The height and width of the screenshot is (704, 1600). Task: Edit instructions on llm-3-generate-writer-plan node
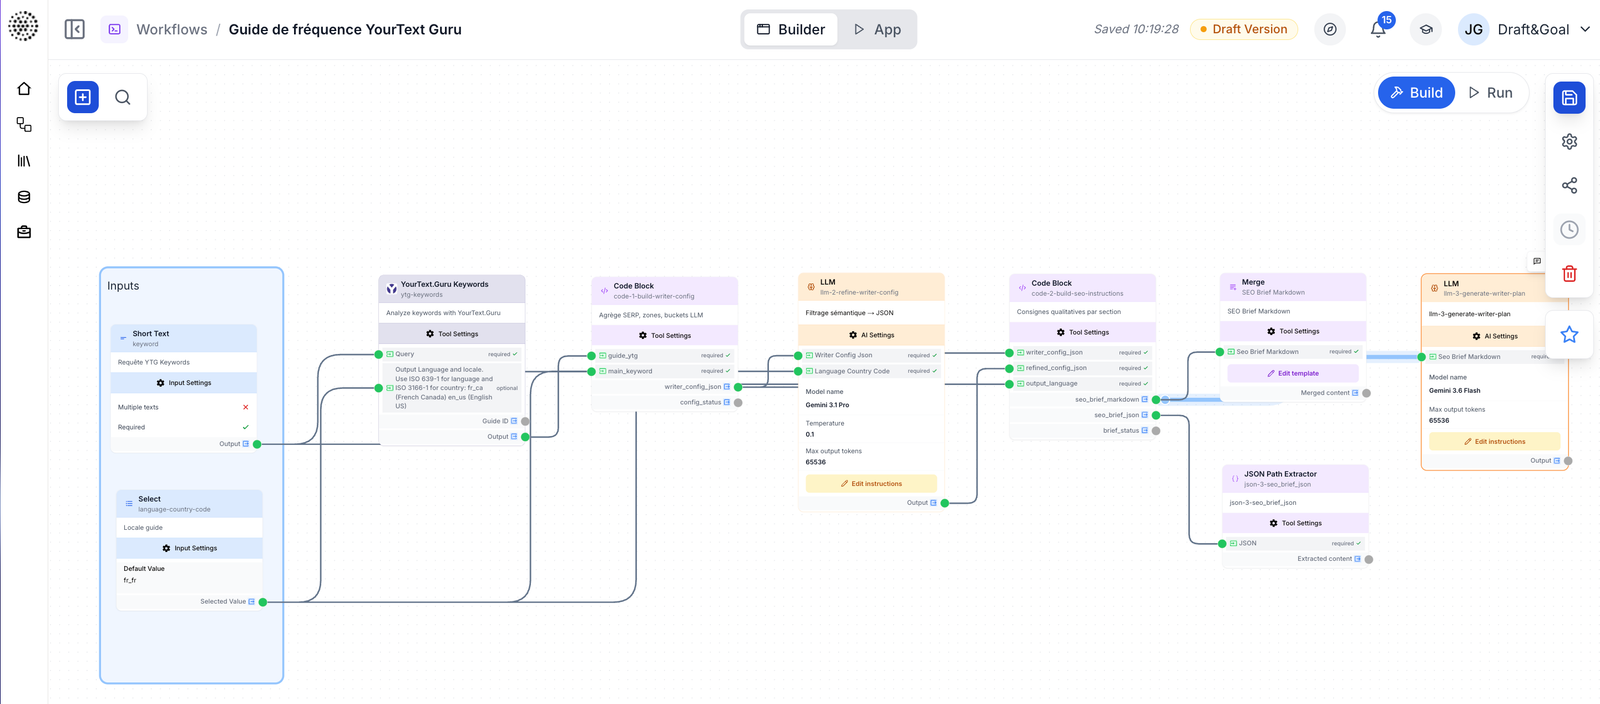pos(1495,441)
